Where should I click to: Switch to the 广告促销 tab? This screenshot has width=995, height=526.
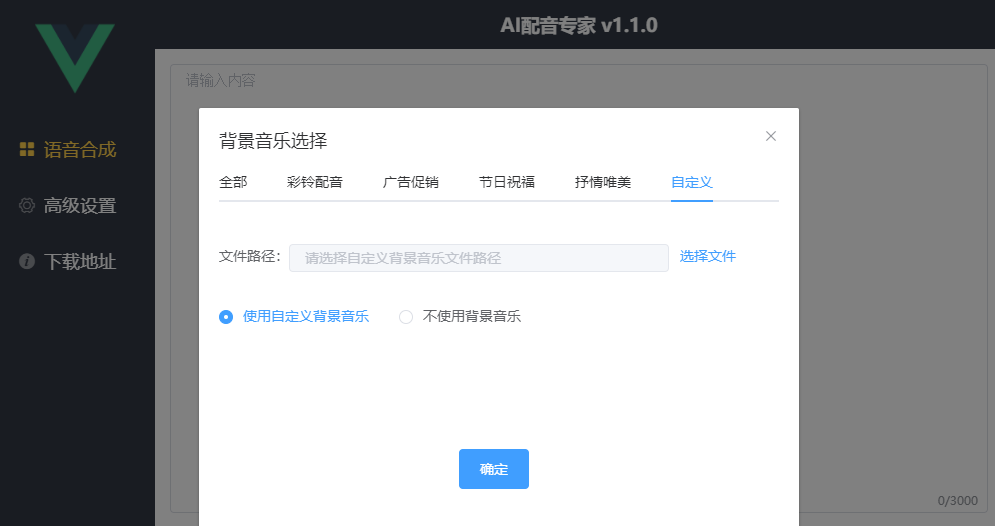pos(411,182)
